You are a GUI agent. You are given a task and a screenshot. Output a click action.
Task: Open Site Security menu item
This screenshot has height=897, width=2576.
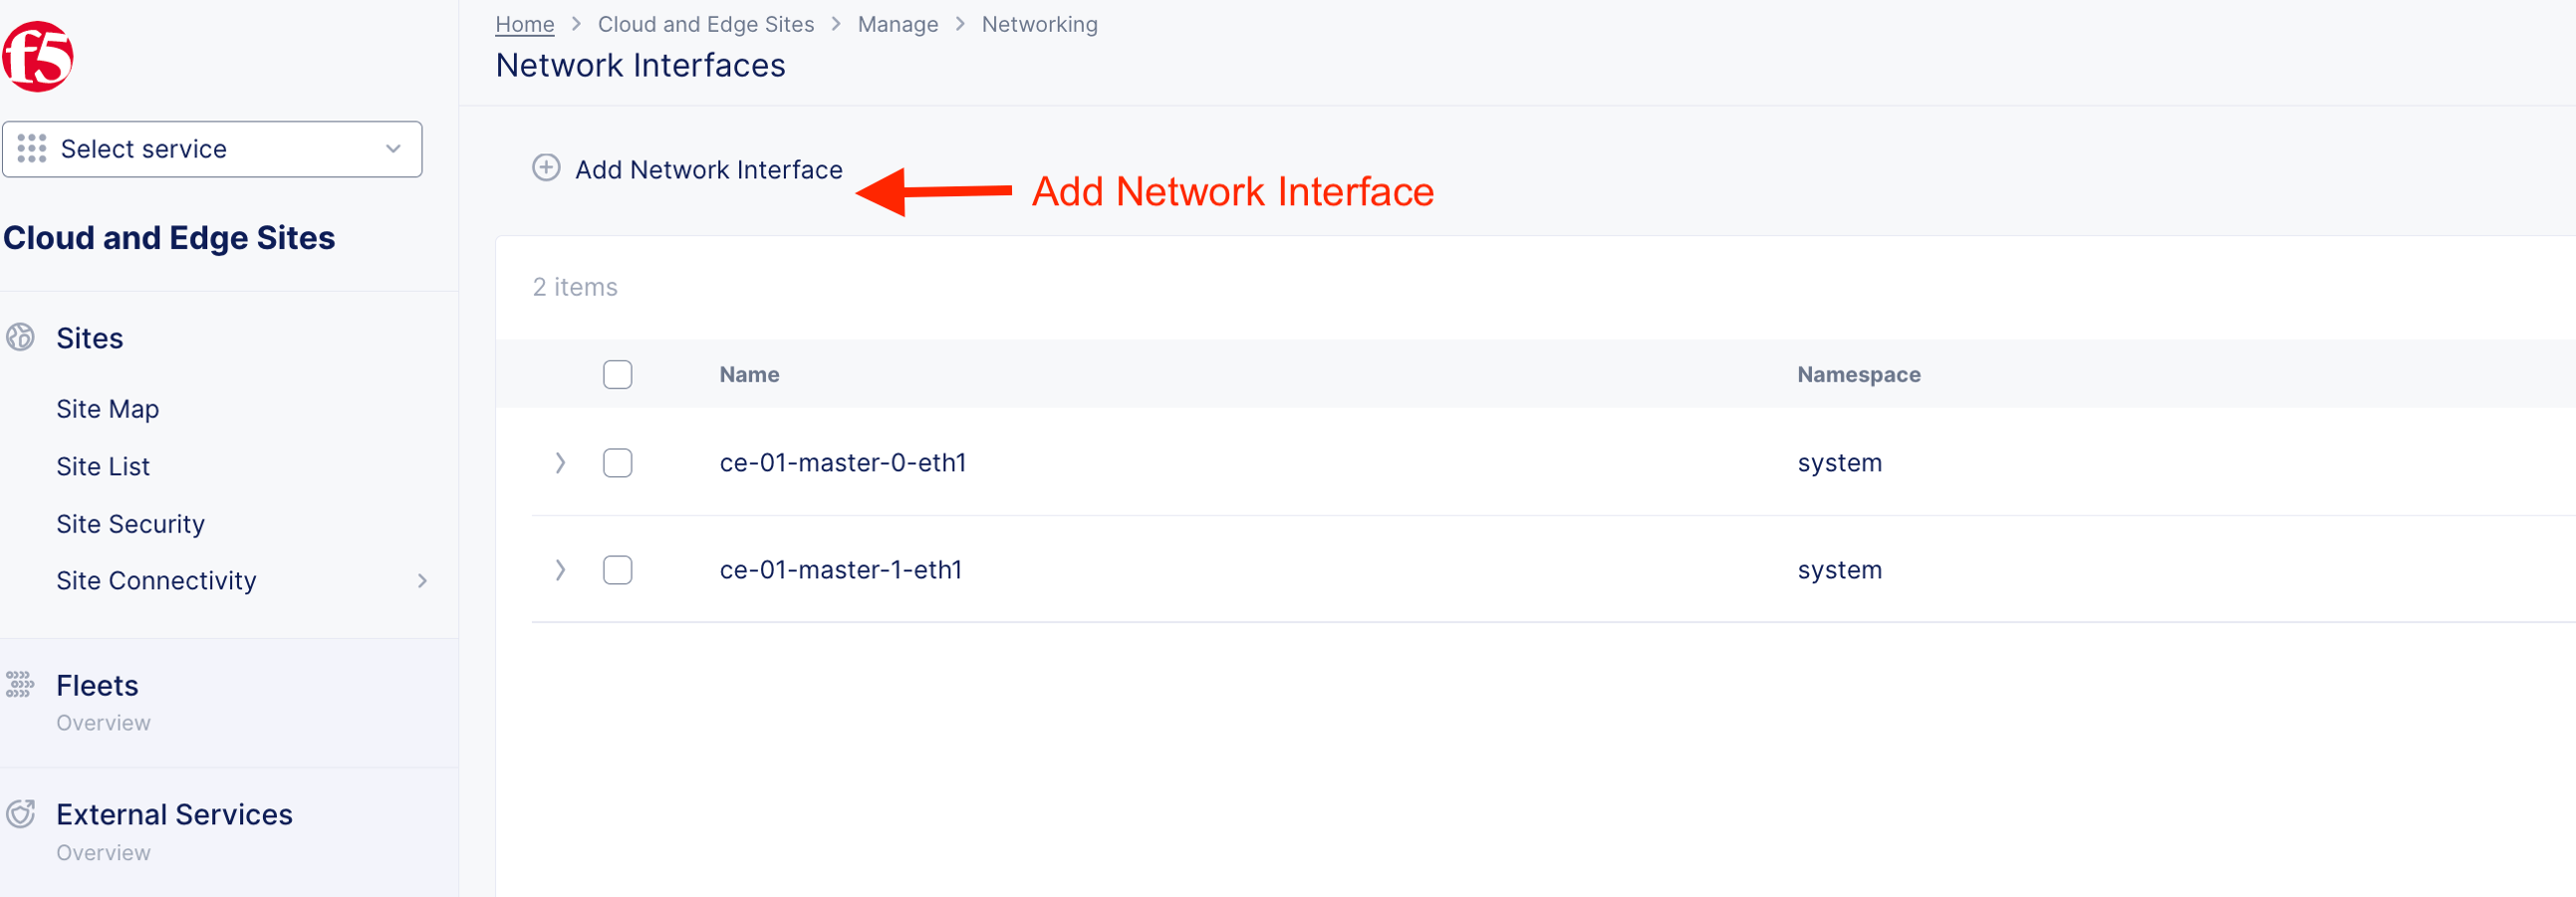coord(130,524)
